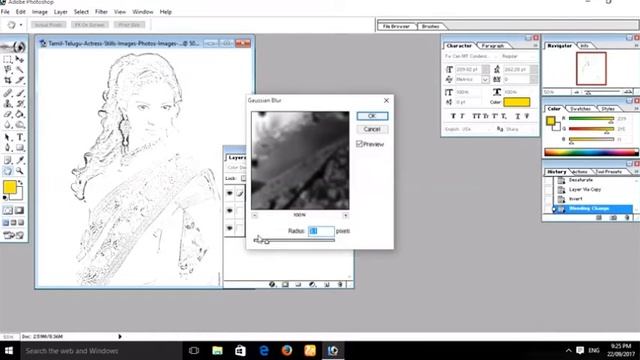Click the add layer style icon in Layers panel
This screenshot has width=640, height=360.
pyautogui.click(x=272, y=284)
